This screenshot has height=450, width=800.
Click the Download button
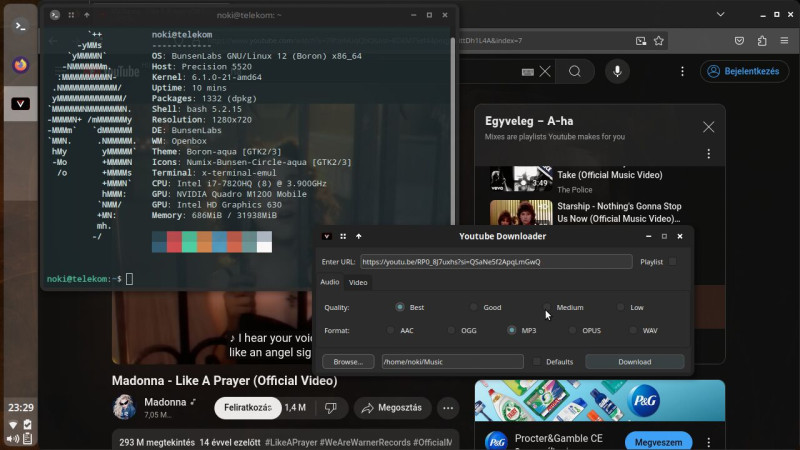pyautogui.click(x=635, y=362)
